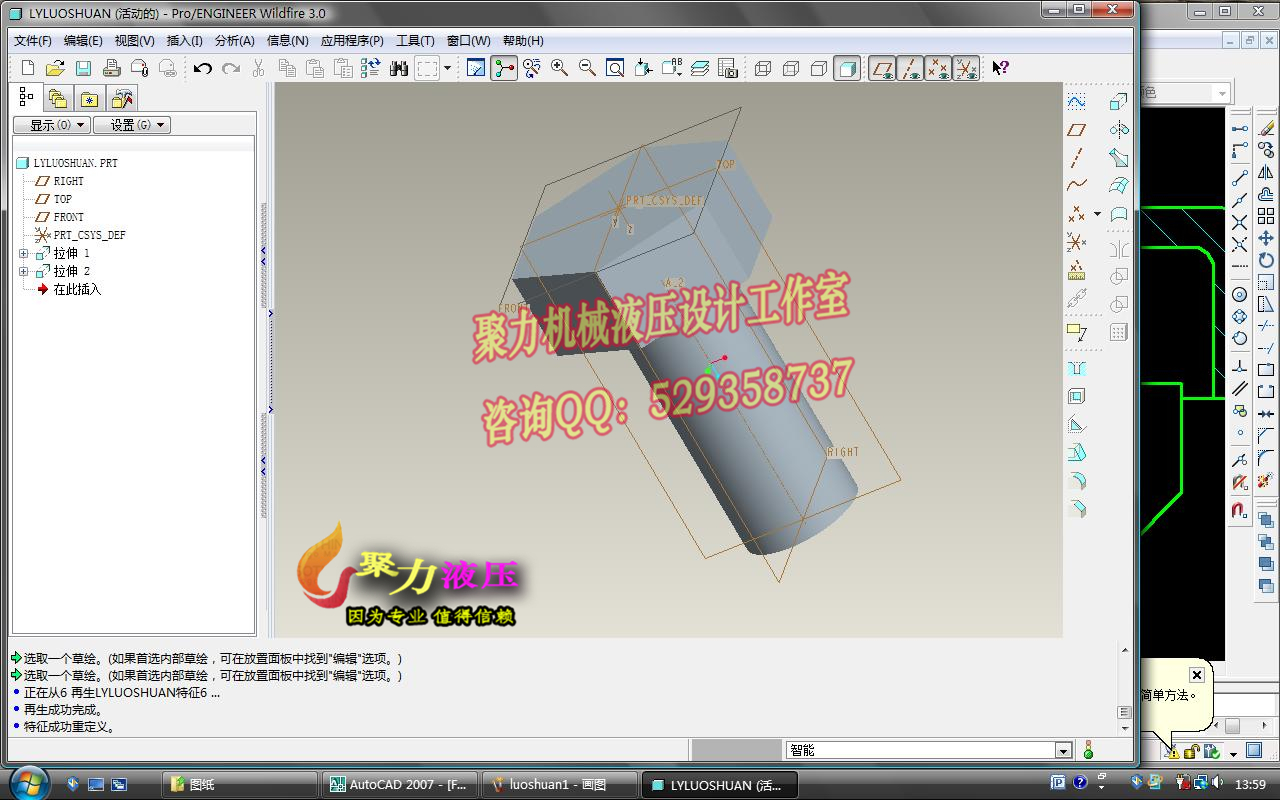Toggle datum plane display visibility
The image size is (1280, 800).
click(x=881, y=68)
